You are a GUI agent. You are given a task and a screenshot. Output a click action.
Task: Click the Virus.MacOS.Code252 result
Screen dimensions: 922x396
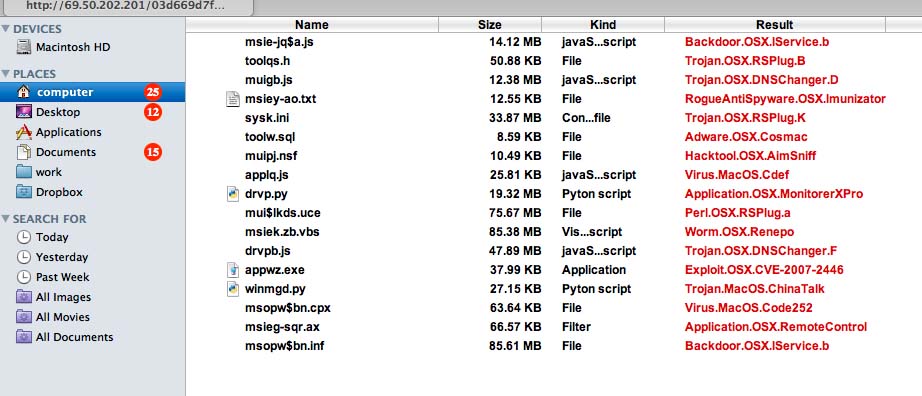click(x=749, y=308)
